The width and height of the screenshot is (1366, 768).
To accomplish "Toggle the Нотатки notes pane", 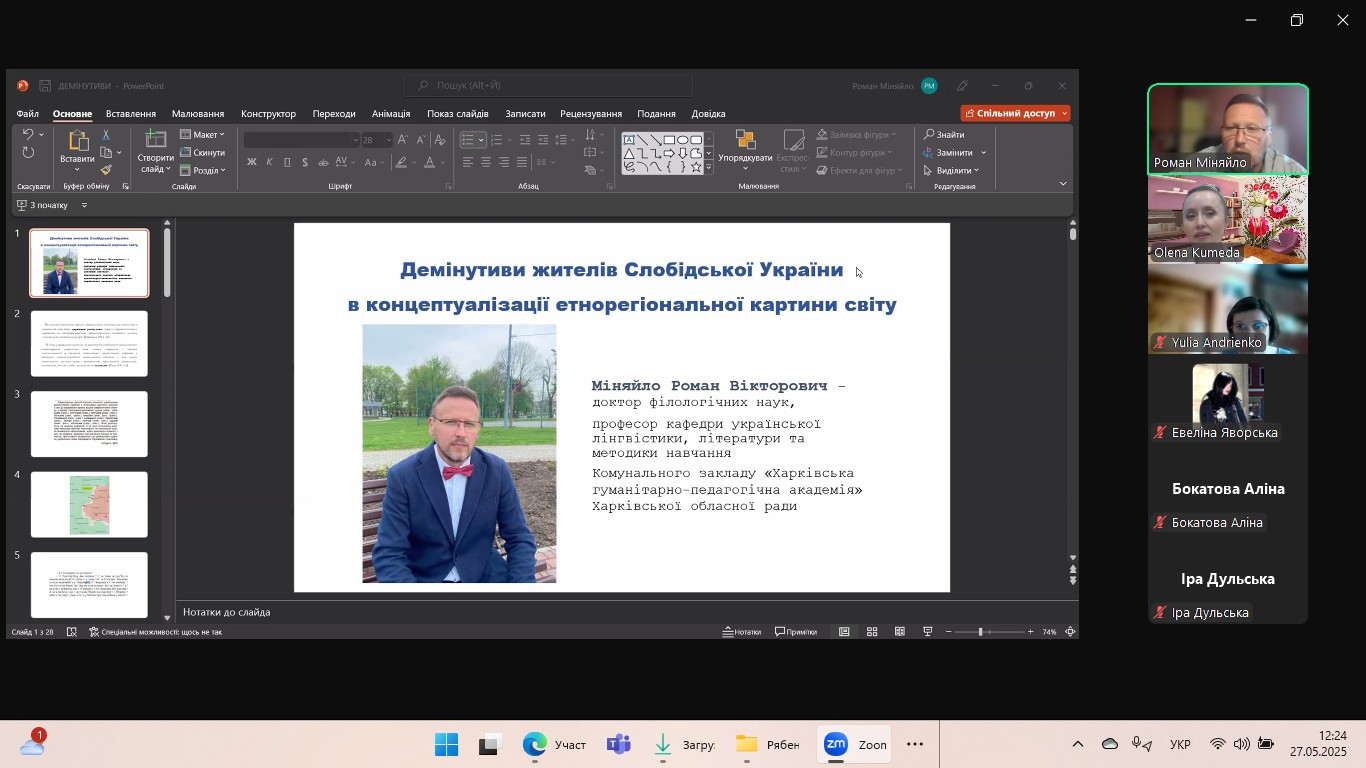I will (741, 632).
